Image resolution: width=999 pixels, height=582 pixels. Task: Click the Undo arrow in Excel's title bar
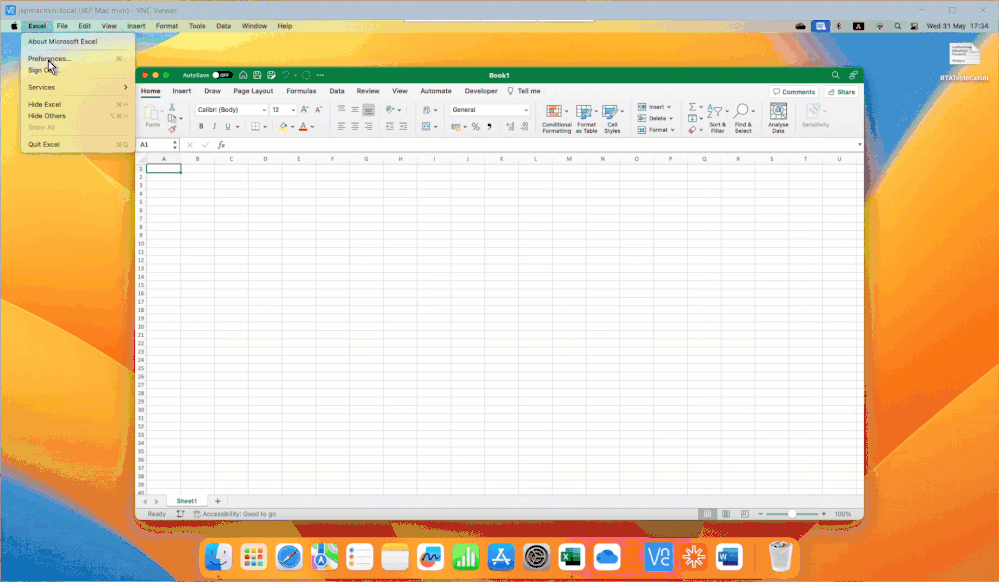[x=285, y=75]
